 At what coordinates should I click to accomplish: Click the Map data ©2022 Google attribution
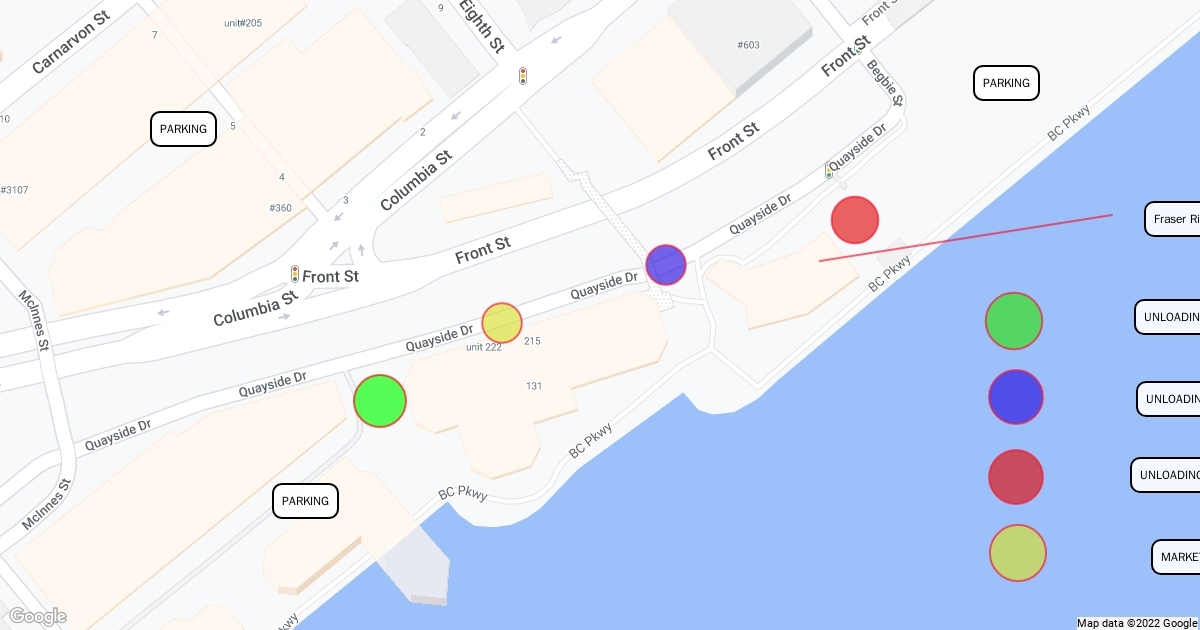click(1137, 623)
